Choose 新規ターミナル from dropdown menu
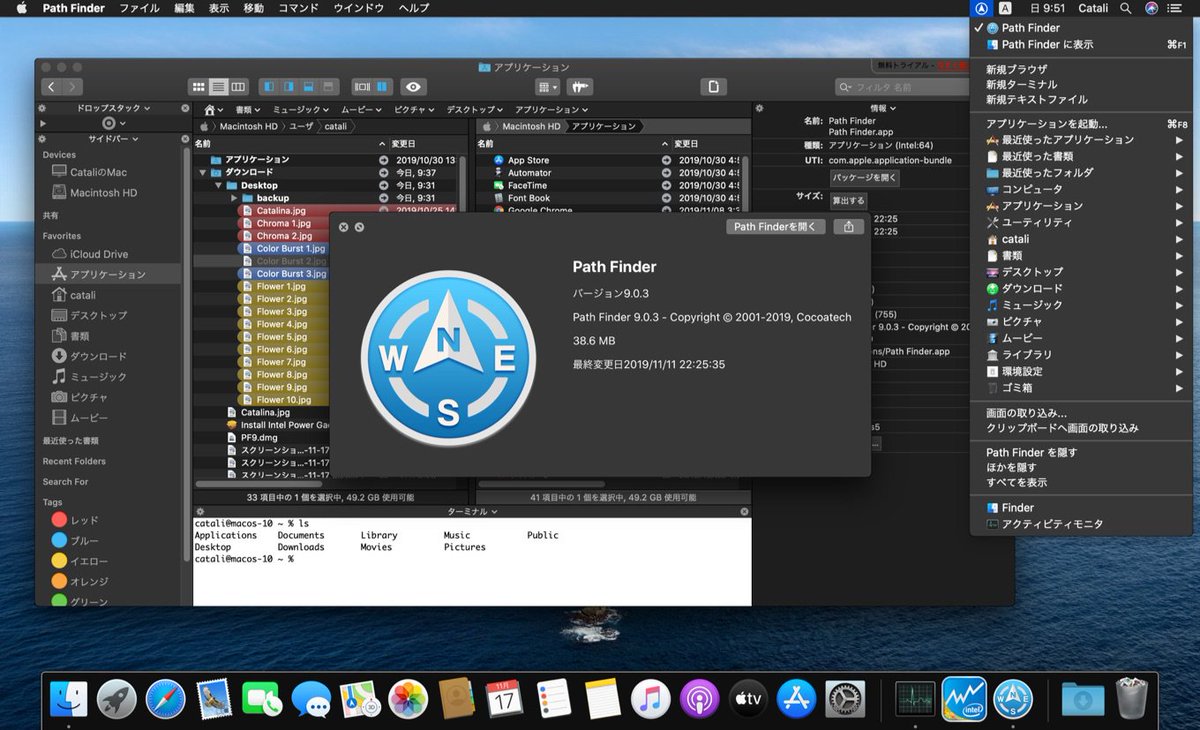Viewport: 1200px width, 730px height. click(1021, 85)
